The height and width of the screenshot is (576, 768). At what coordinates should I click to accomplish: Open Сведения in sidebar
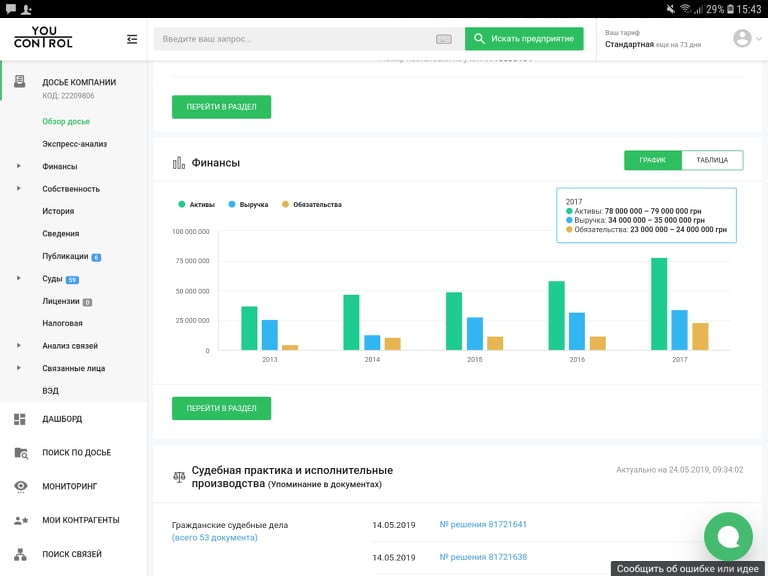[x=61, y=234]
